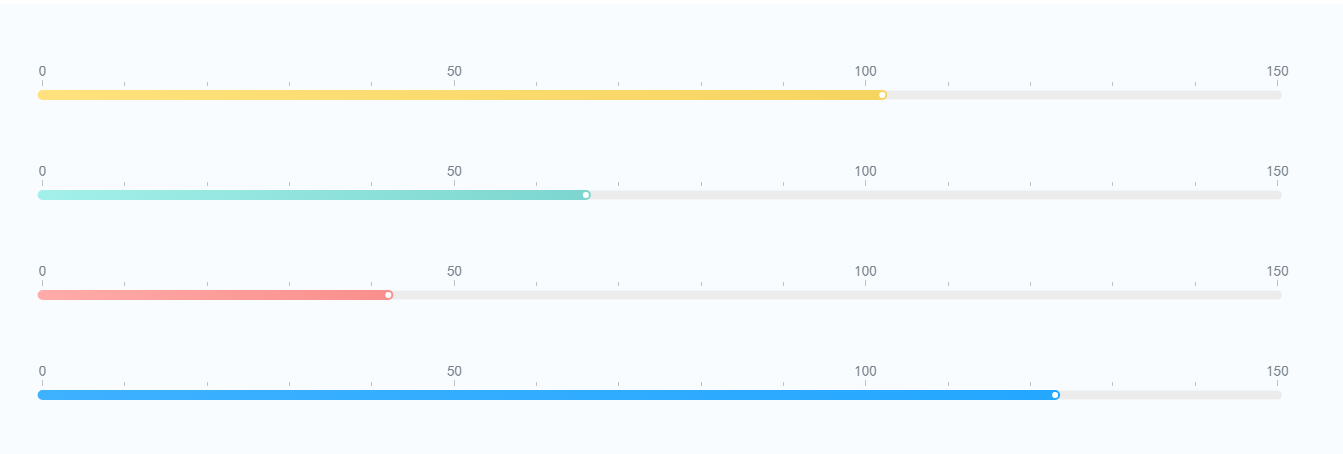Click the 100 label on pink slider

866,271
